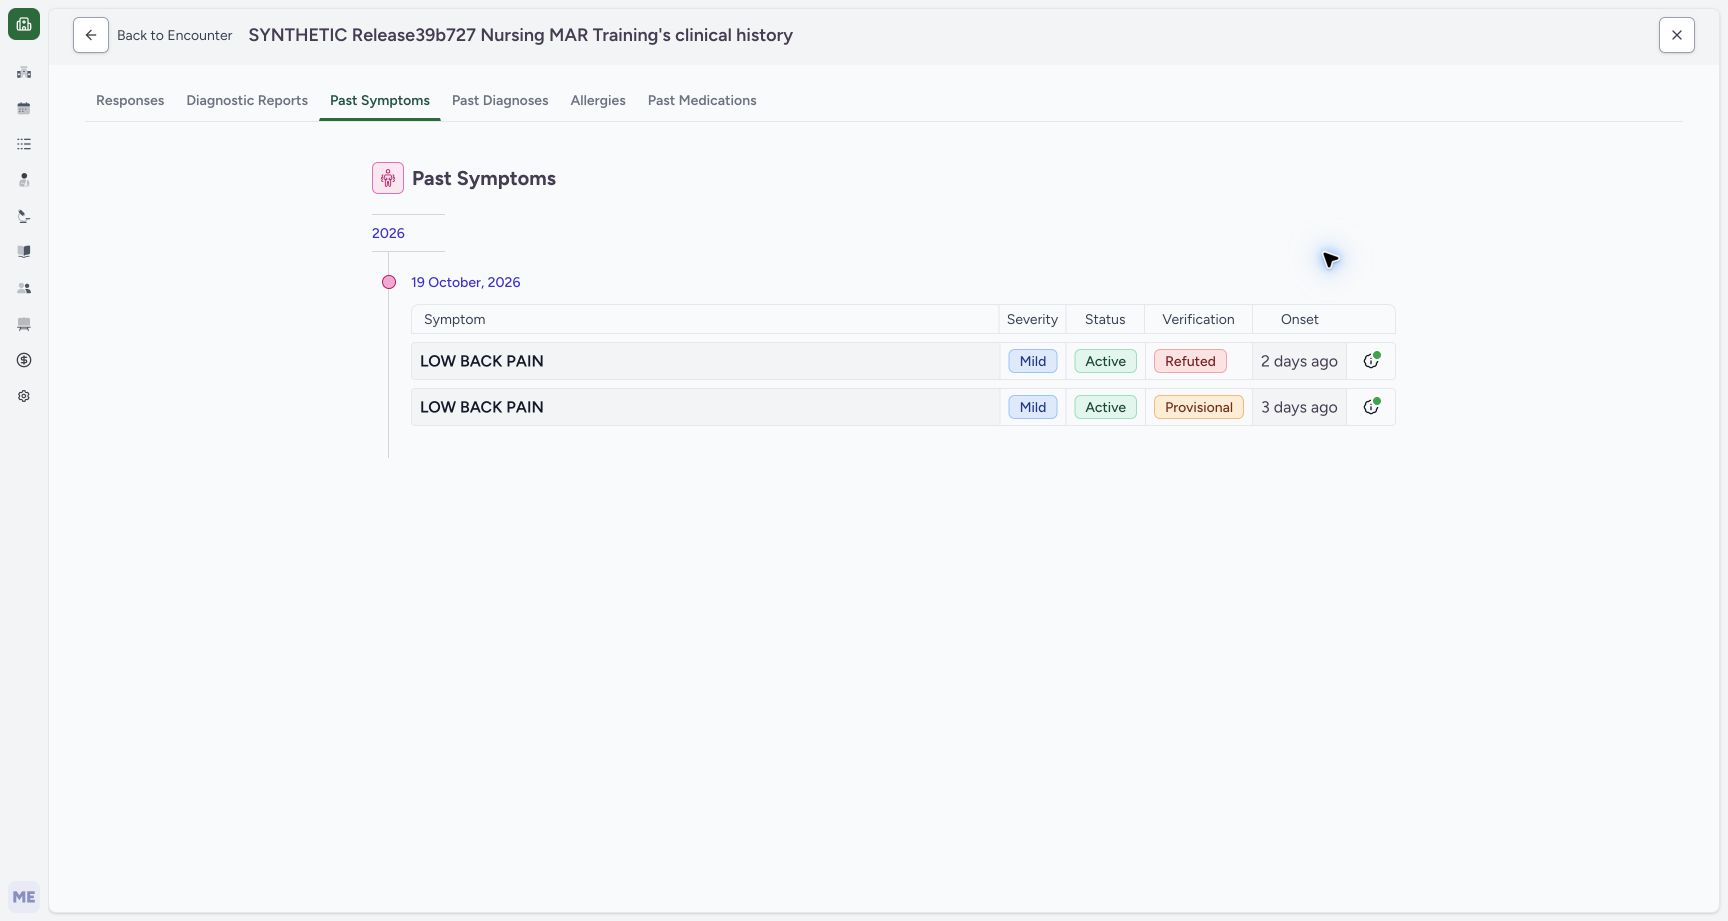This screenshot has width=1728, height=921.
Task: Click the Refuted verification badge
Action: click(x=1190, y=361)
